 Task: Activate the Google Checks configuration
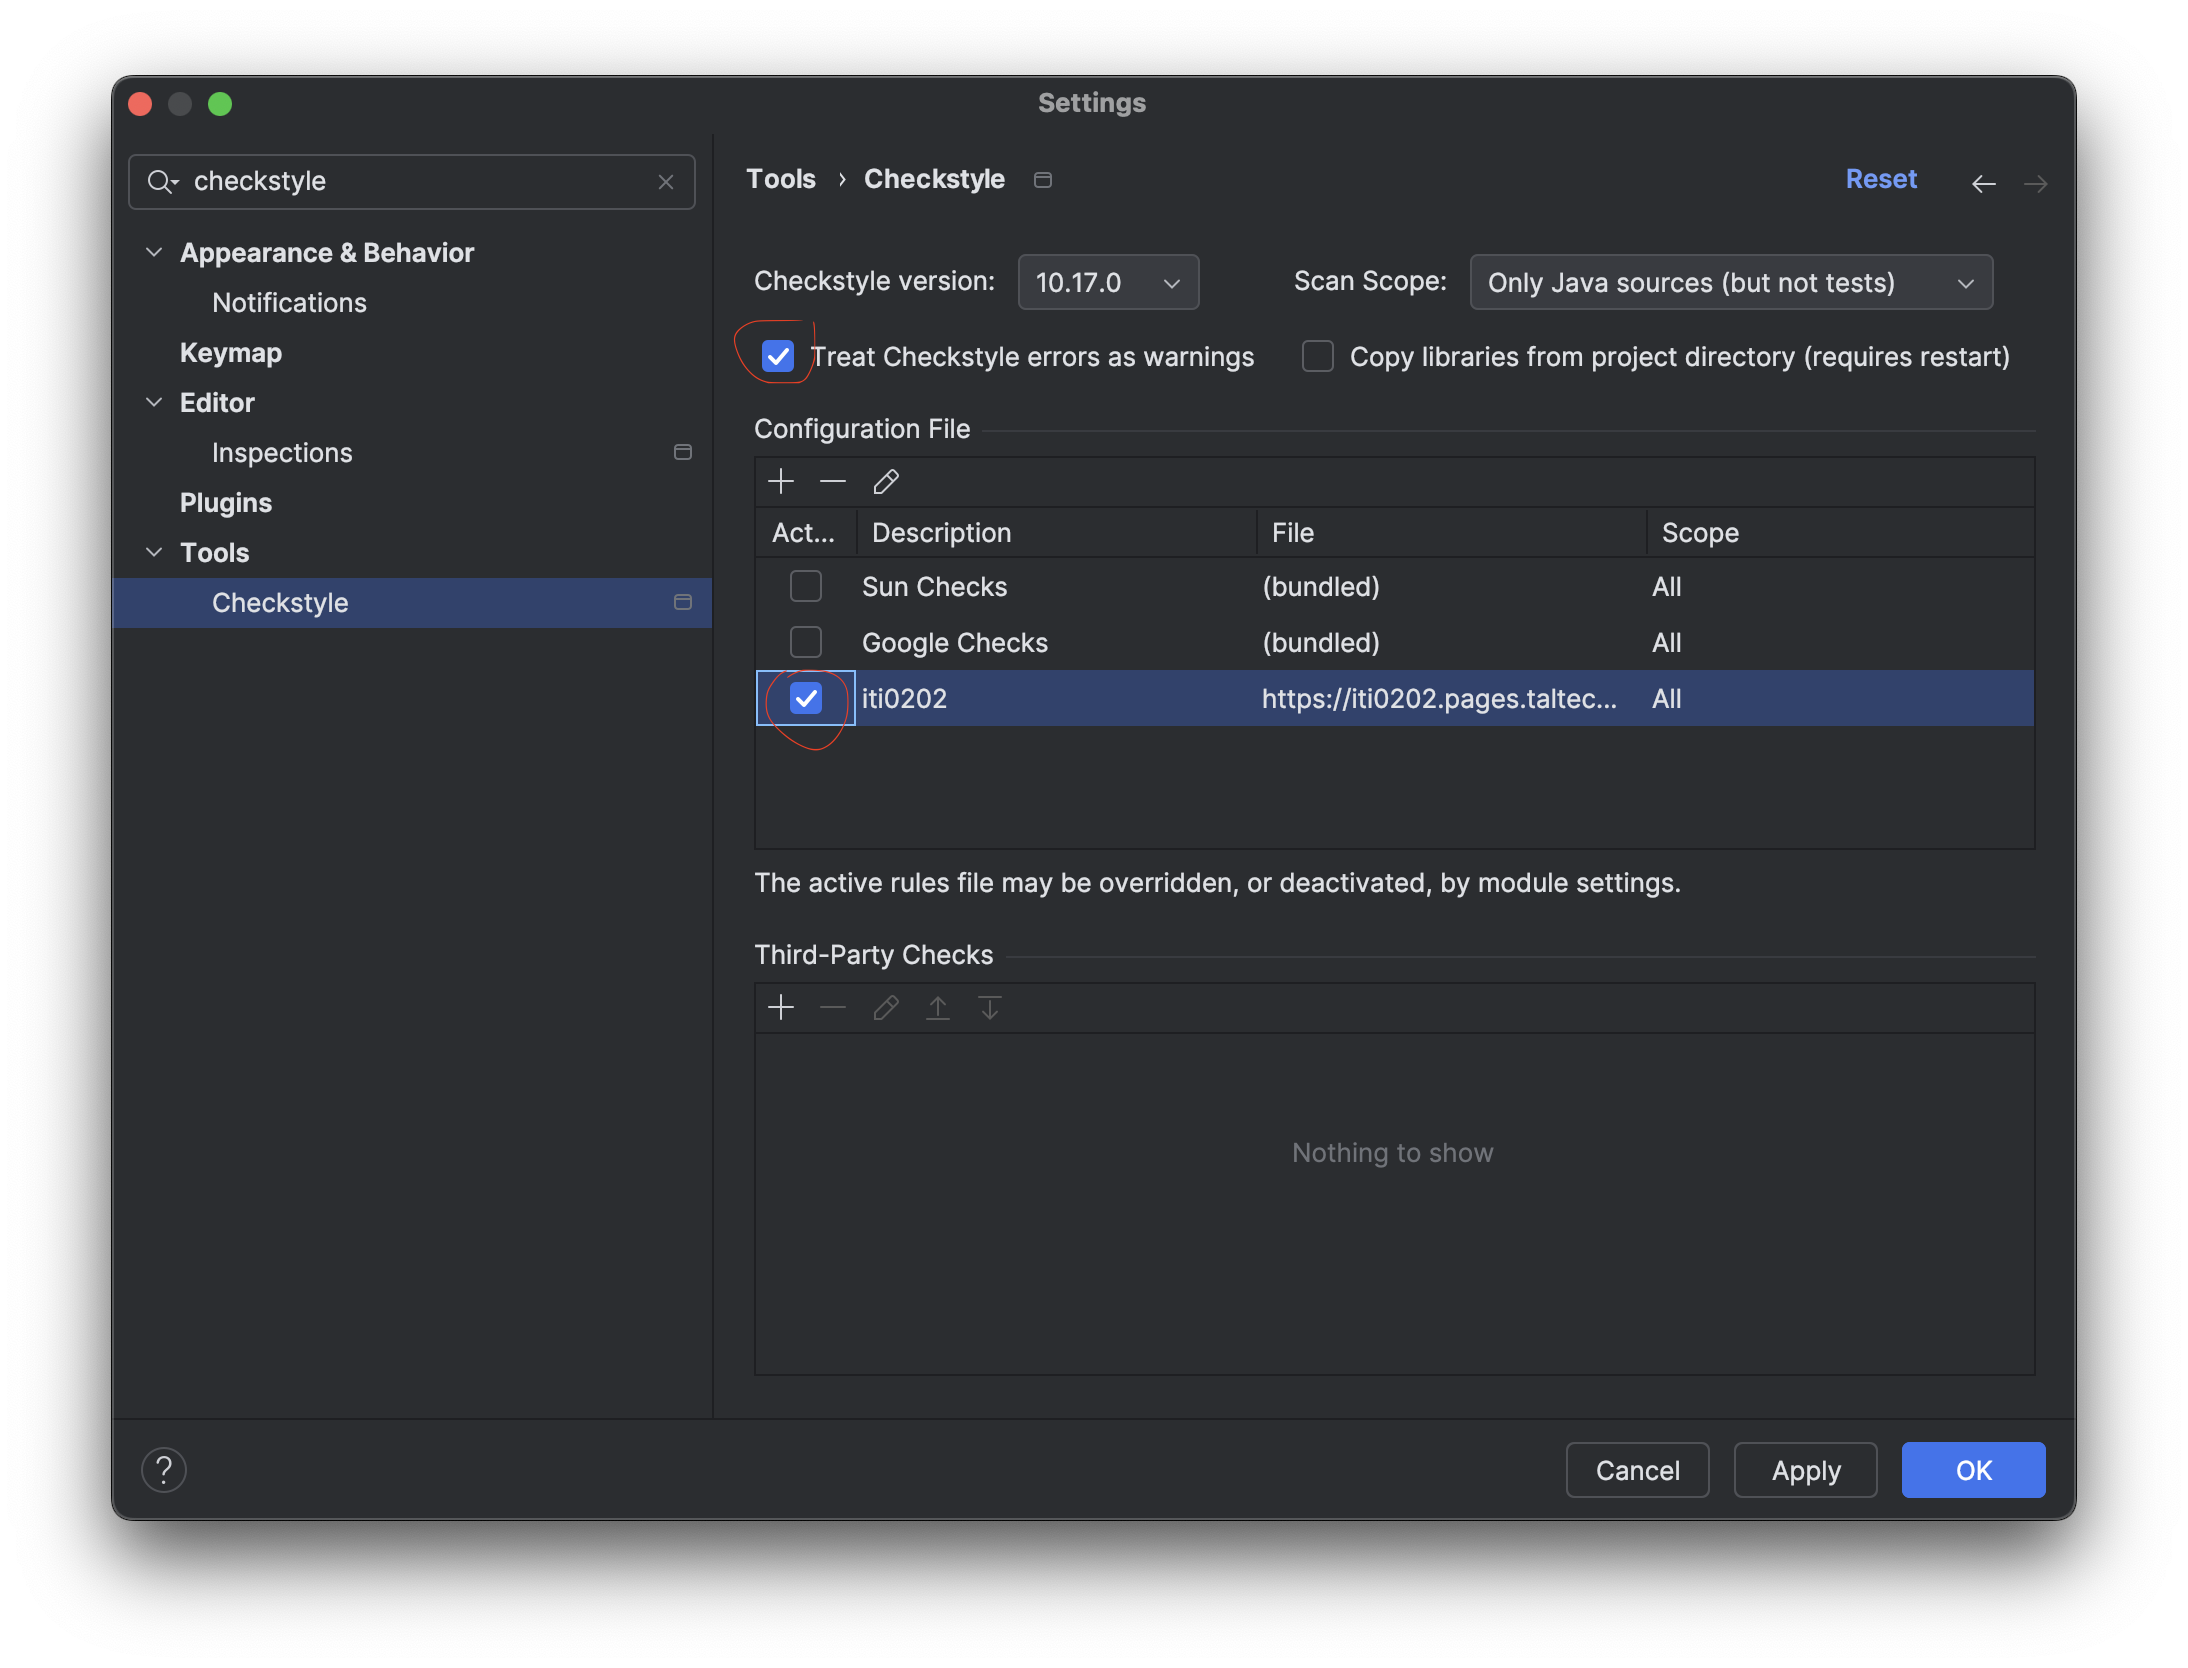click(x=806, y=643)
